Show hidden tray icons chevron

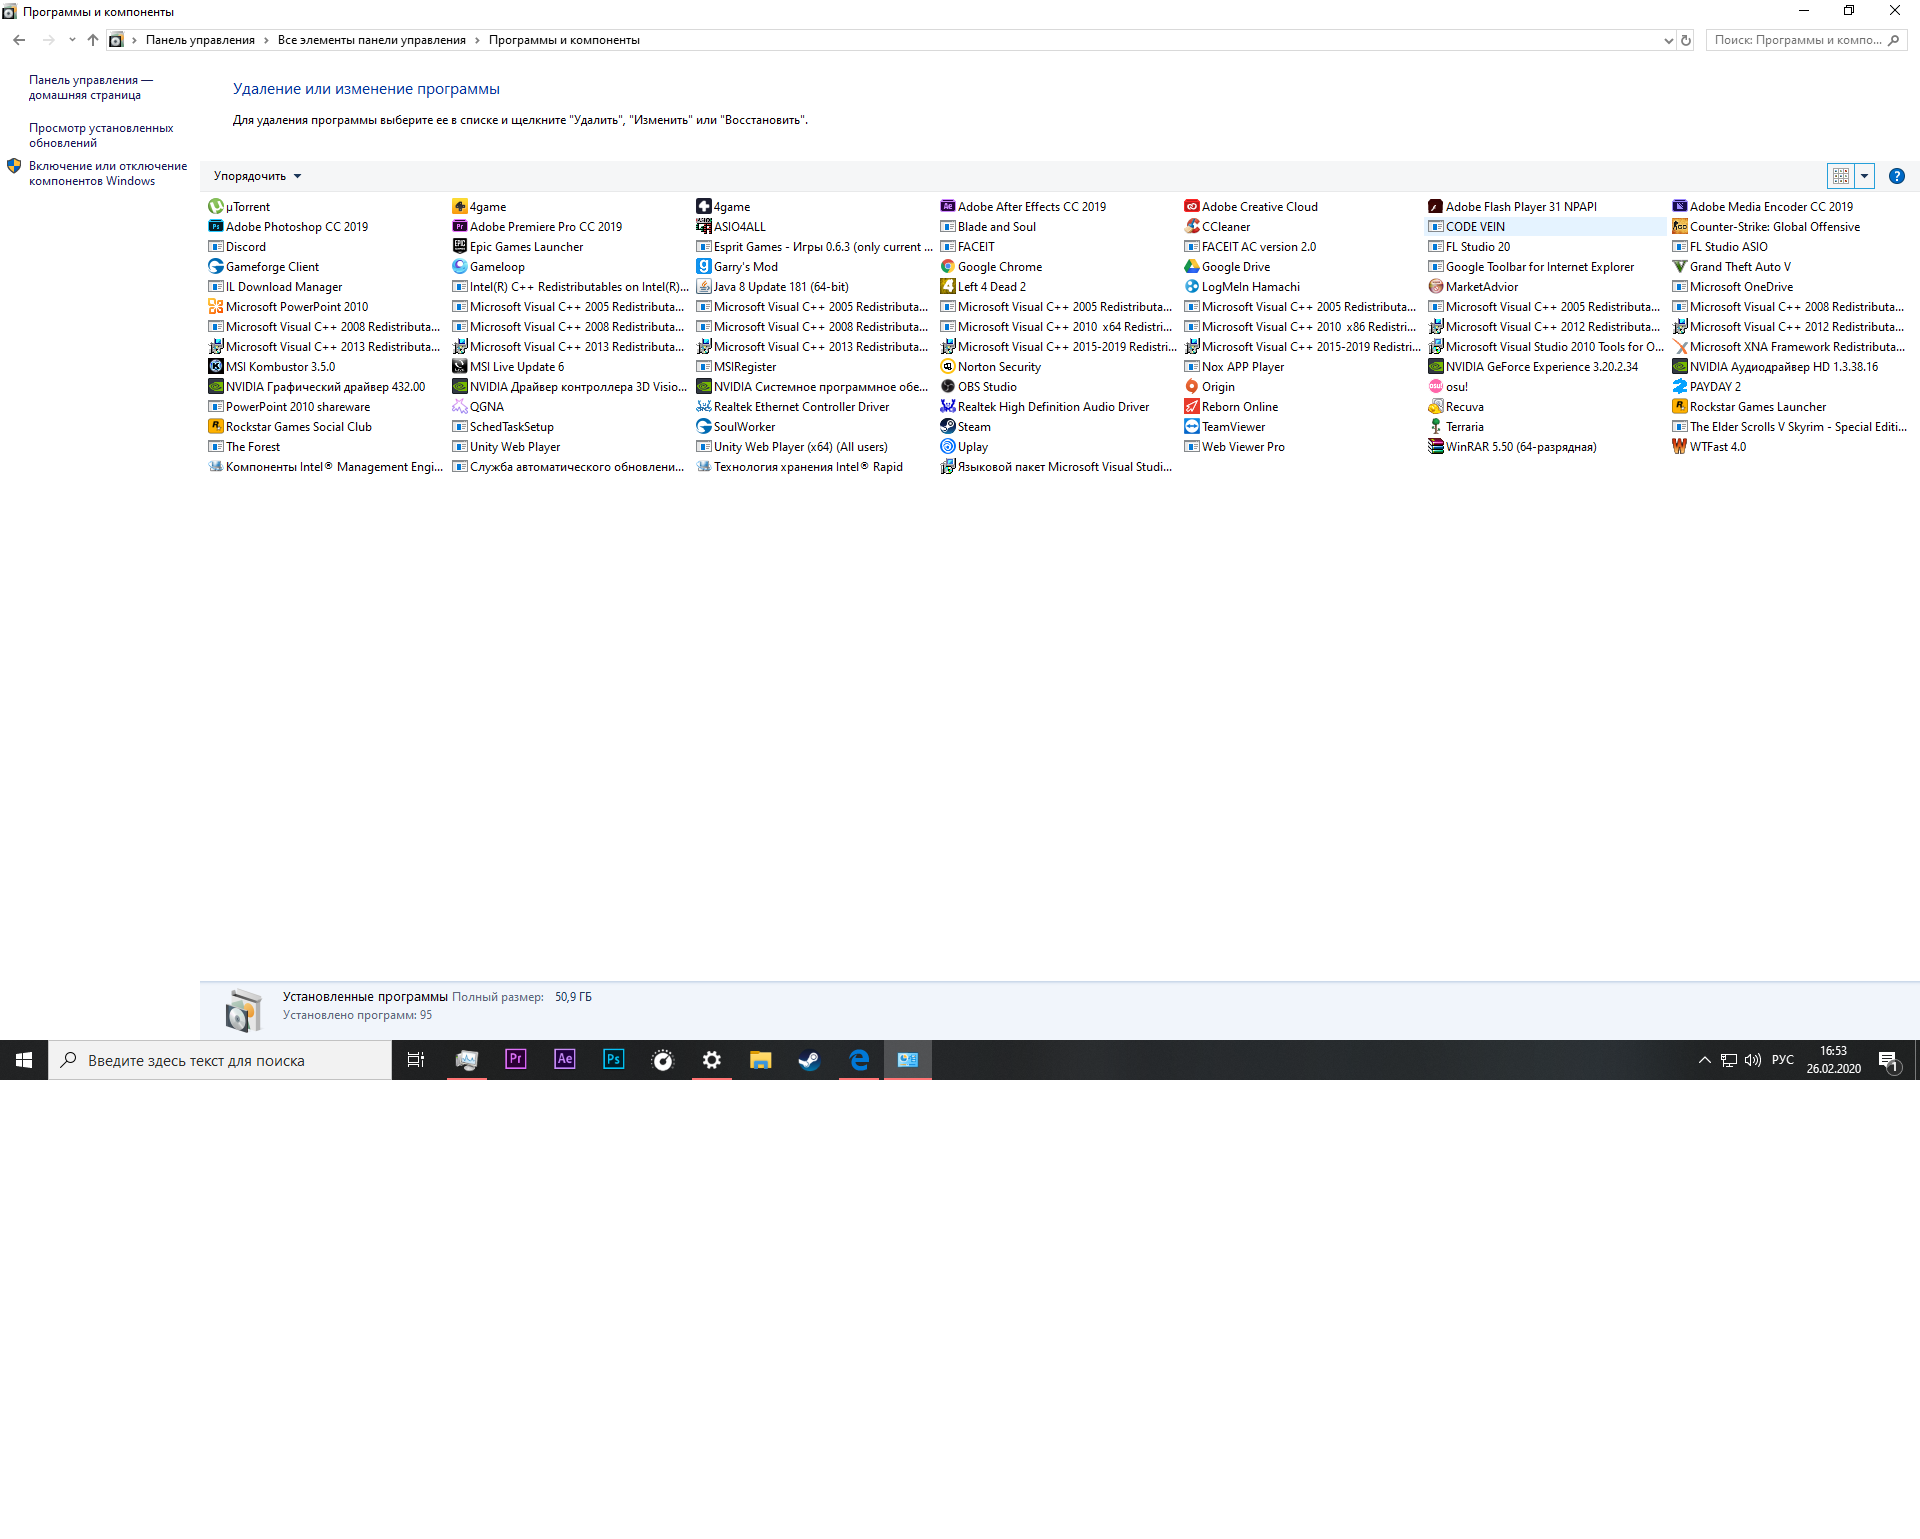pos(1704,1060)
